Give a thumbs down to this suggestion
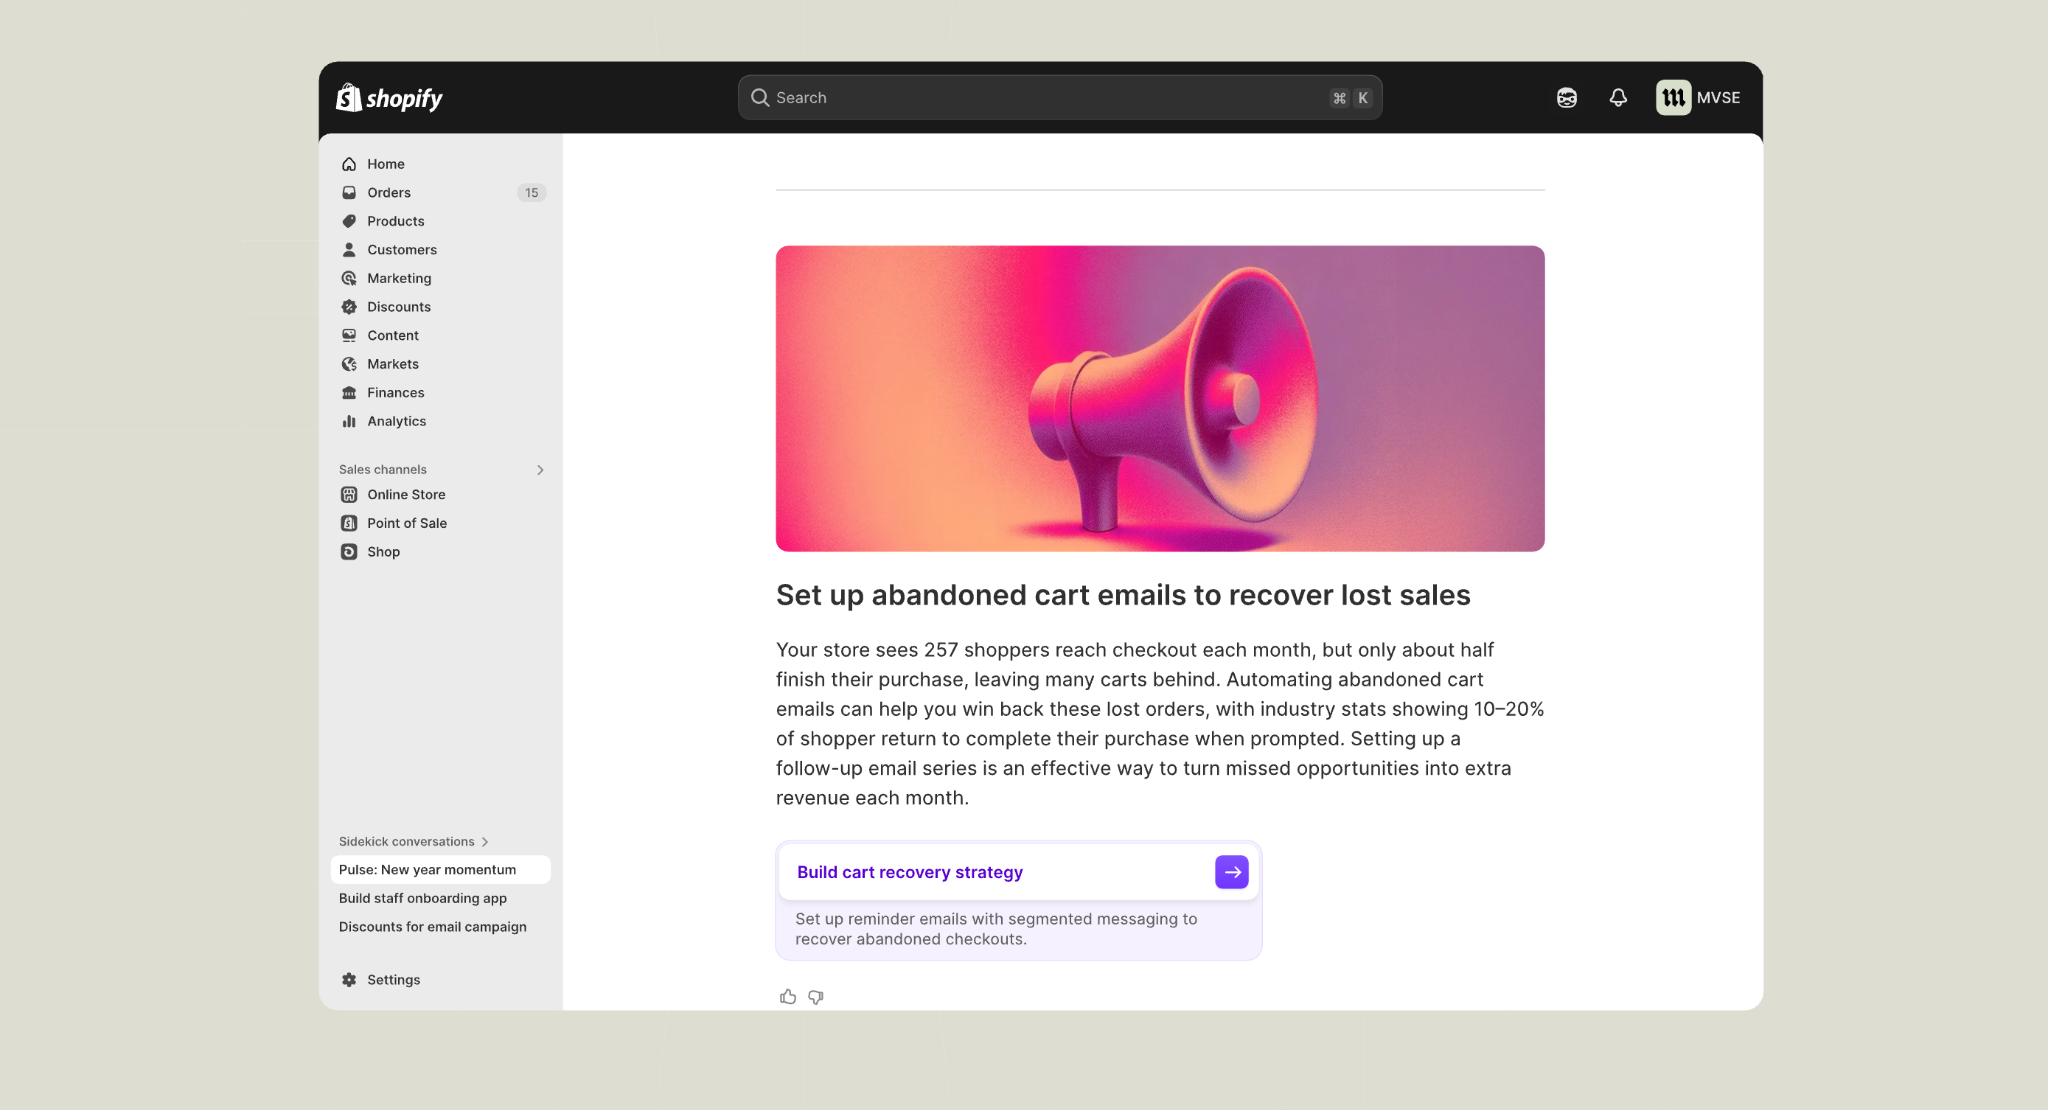The width and height of the screenshot is (2048, 1110). pos(816,997)
